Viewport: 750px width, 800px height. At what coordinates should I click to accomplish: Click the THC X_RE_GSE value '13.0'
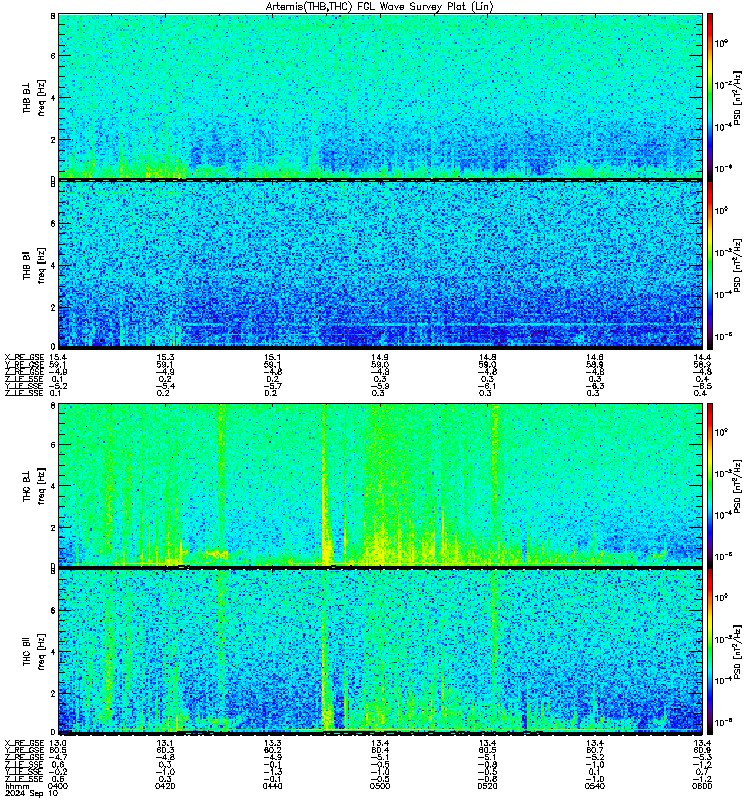tap(58, 743)
